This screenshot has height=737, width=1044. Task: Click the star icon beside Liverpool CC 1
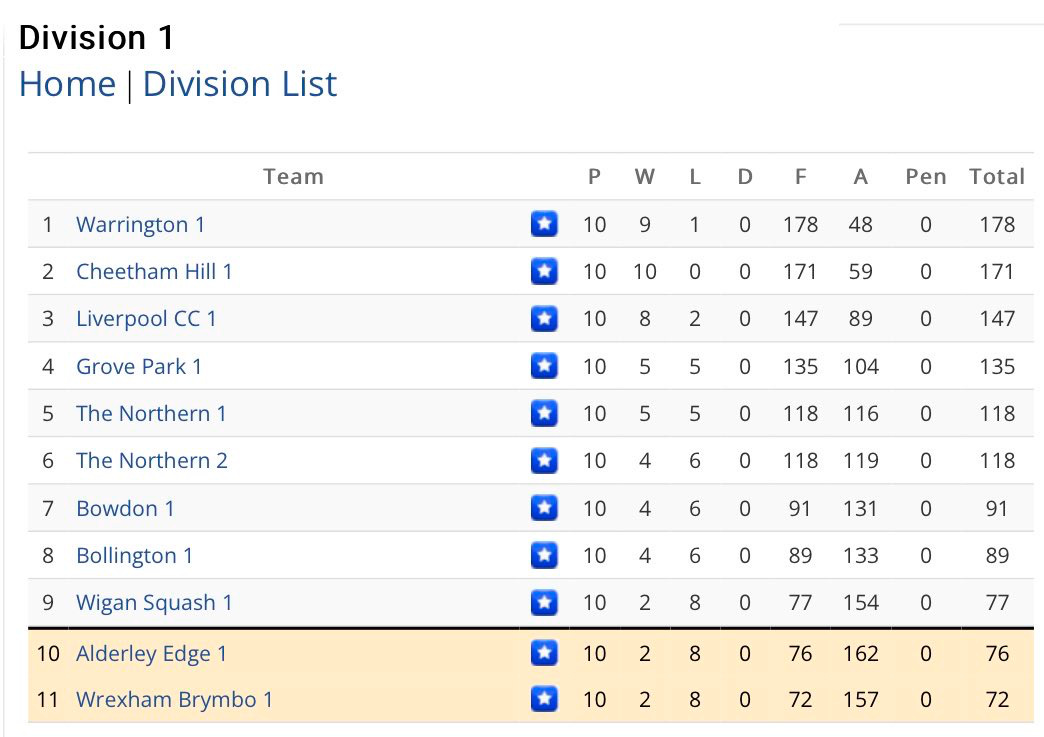(x=544, y=318)
